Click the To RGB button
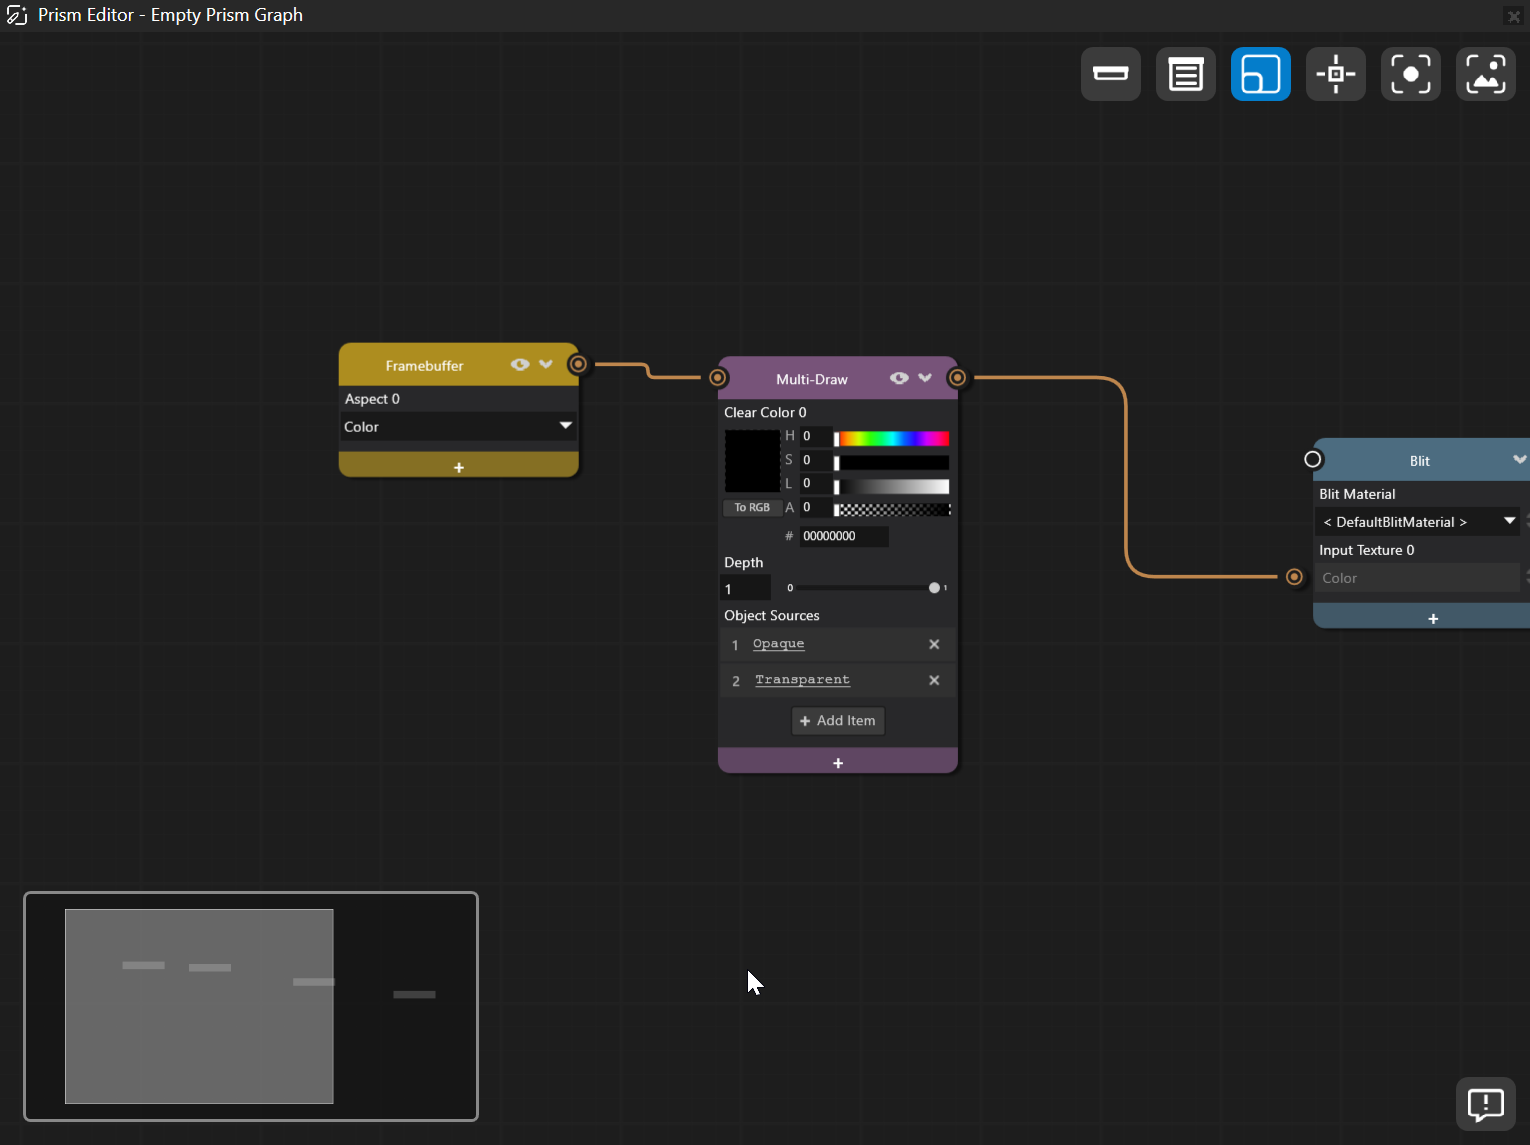The image size is (1530, 1145). 752,508
